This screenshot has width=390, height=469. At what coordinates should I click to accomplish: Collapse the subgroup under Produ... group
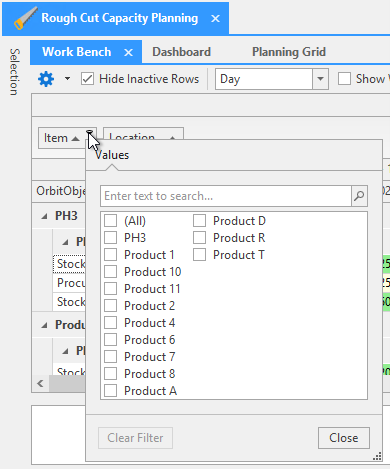click(66, 351)
